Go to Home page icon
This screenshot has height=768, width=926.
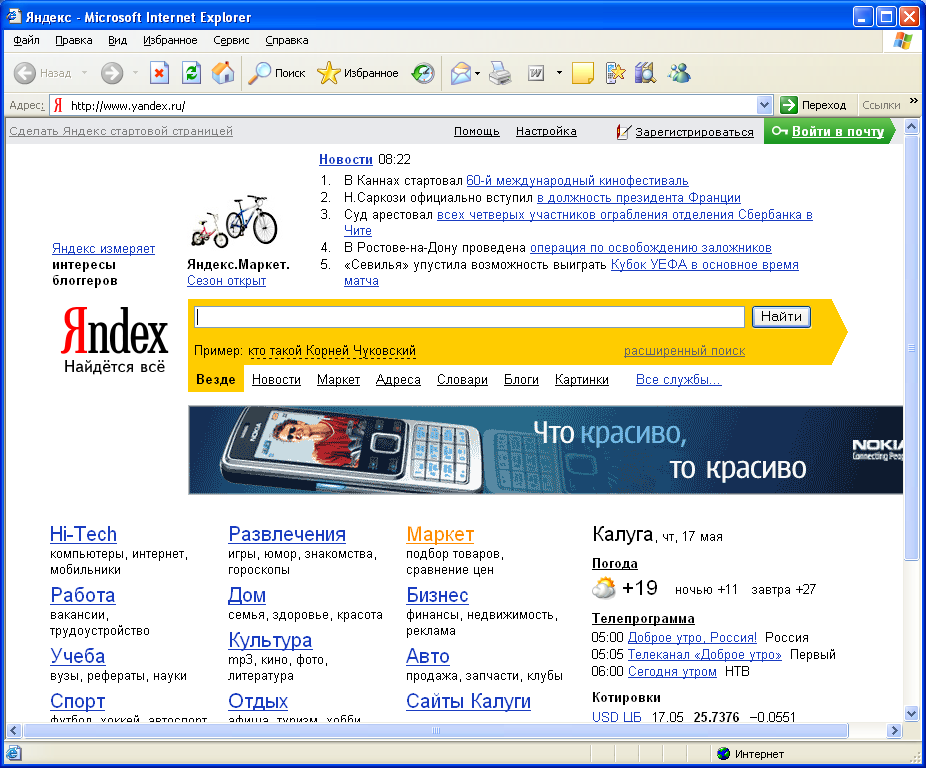(223, 73)
